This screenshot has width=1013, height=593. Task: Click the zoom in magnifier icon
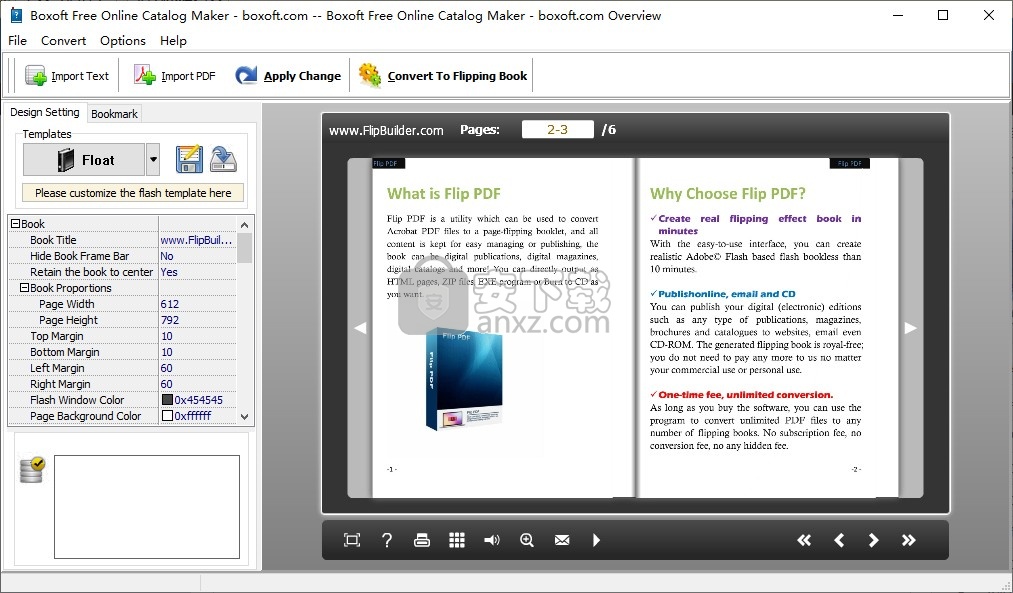[x=527, y=540]
